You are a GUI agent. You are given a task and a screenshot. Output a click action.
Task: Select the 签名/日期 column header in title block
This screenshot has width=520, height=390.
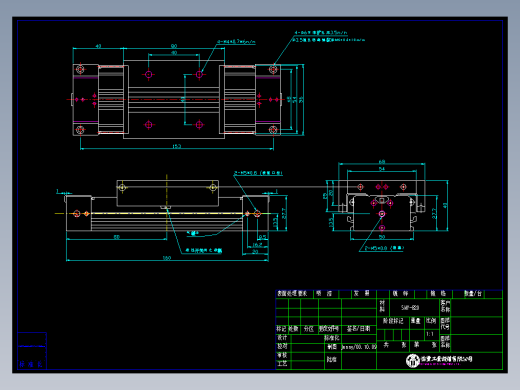pos(358,329)
